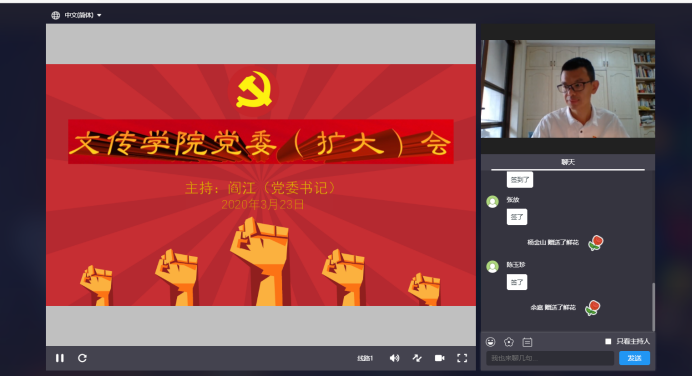Toggle the camera video icon
Image resolution: width=693 pixels, height=377 pixels.
[x=440, y=358]
